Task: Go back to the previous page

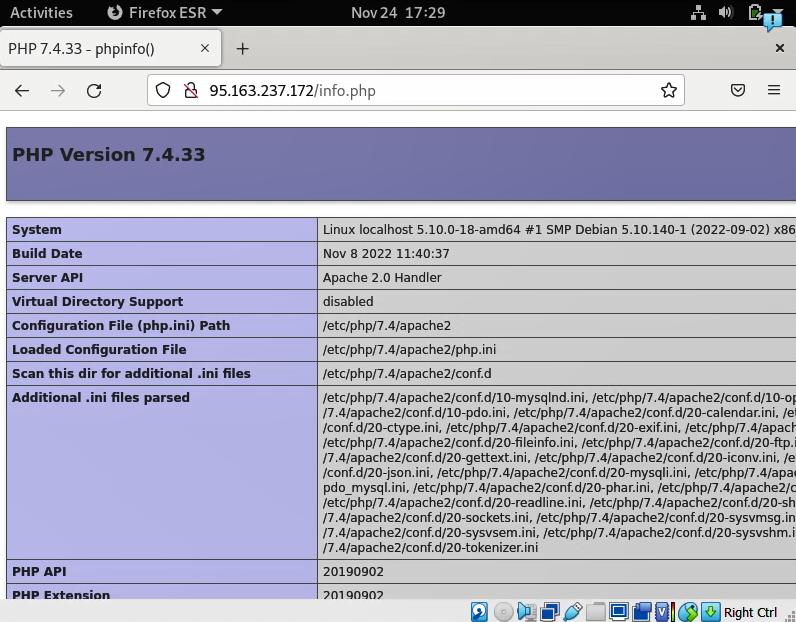Action: (22, 91)
